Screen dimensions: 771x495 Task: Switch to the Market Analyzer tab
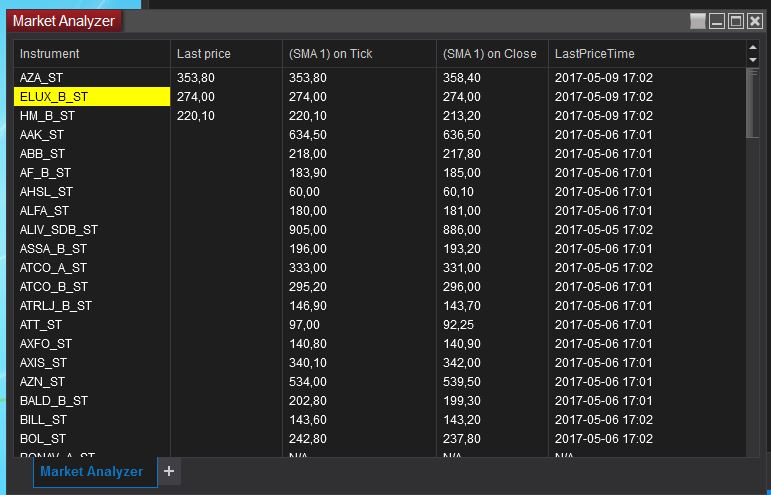[91, 471]
